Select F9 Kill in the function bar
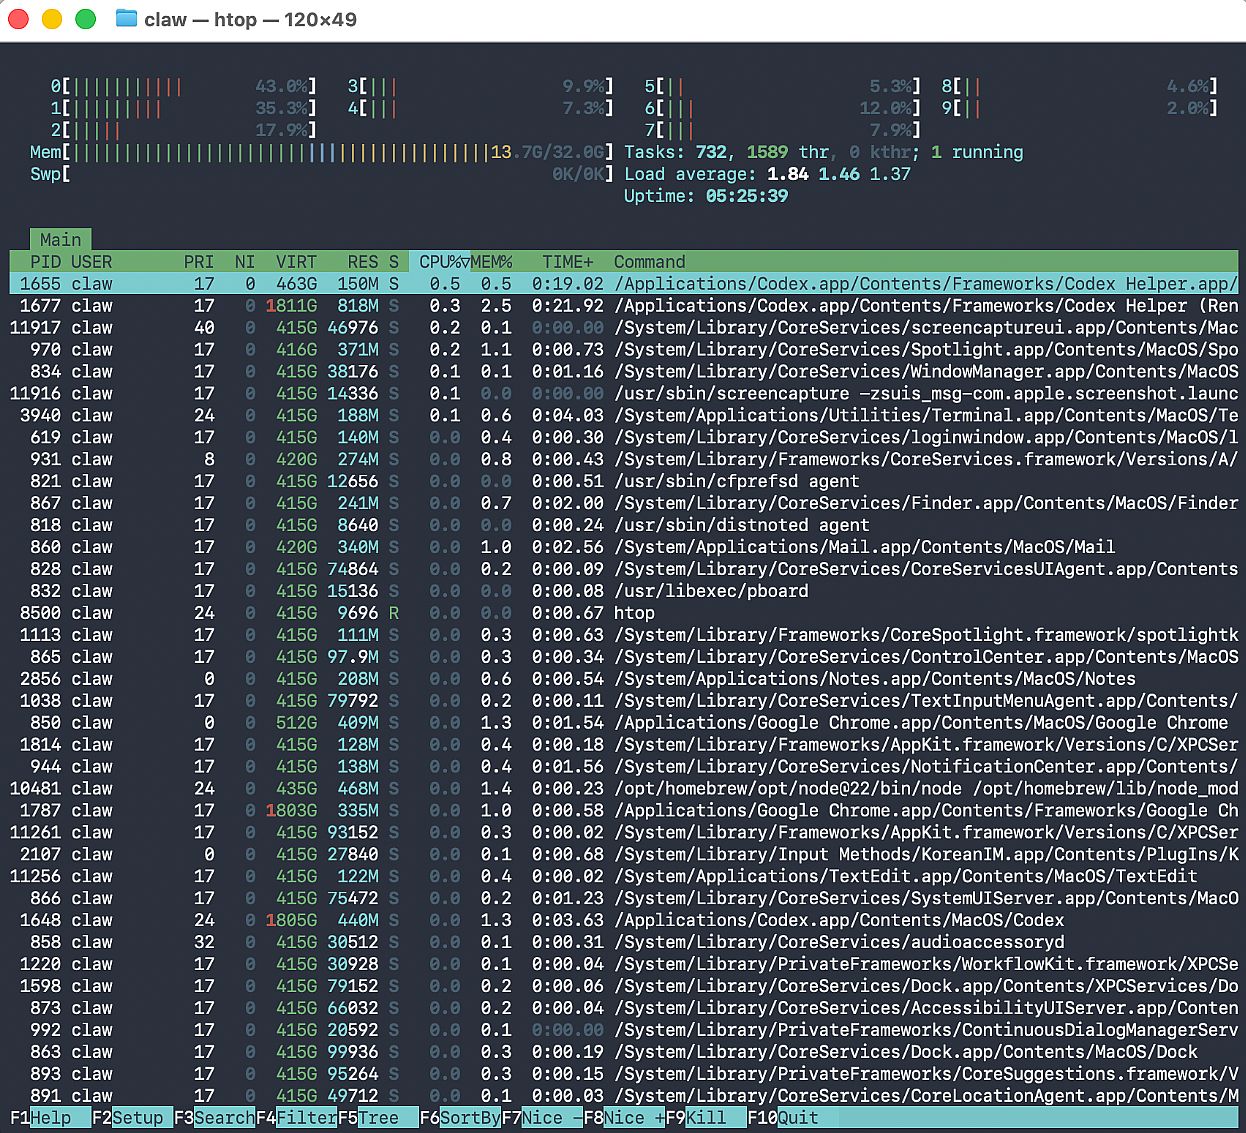Viewport: 1246px width, 1133px height. [706, 1118]
